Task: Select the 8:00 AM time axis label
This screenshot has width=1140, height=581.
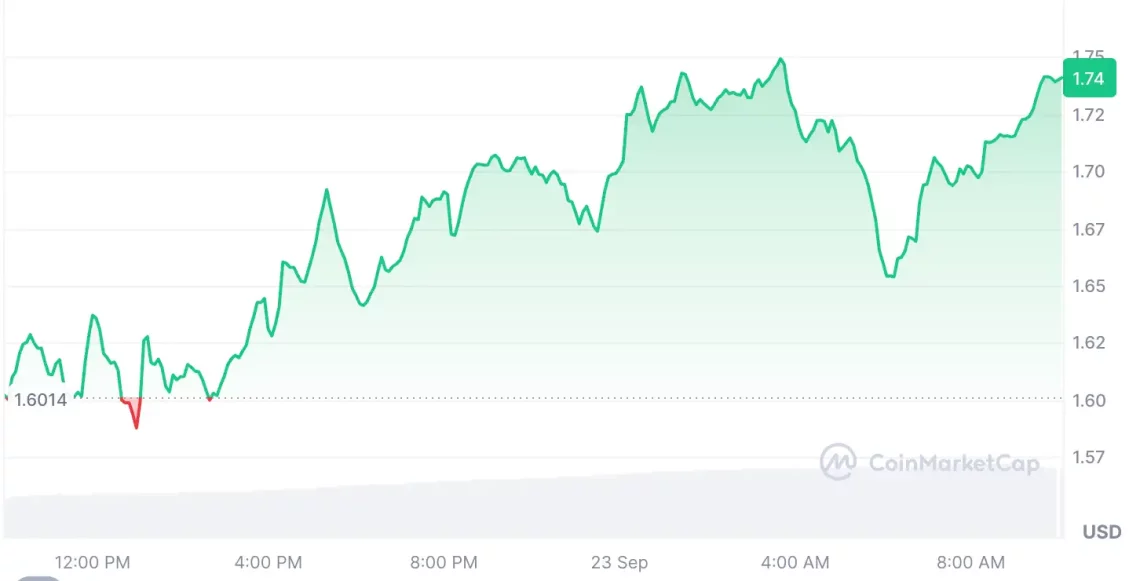Action: point(971,563)
